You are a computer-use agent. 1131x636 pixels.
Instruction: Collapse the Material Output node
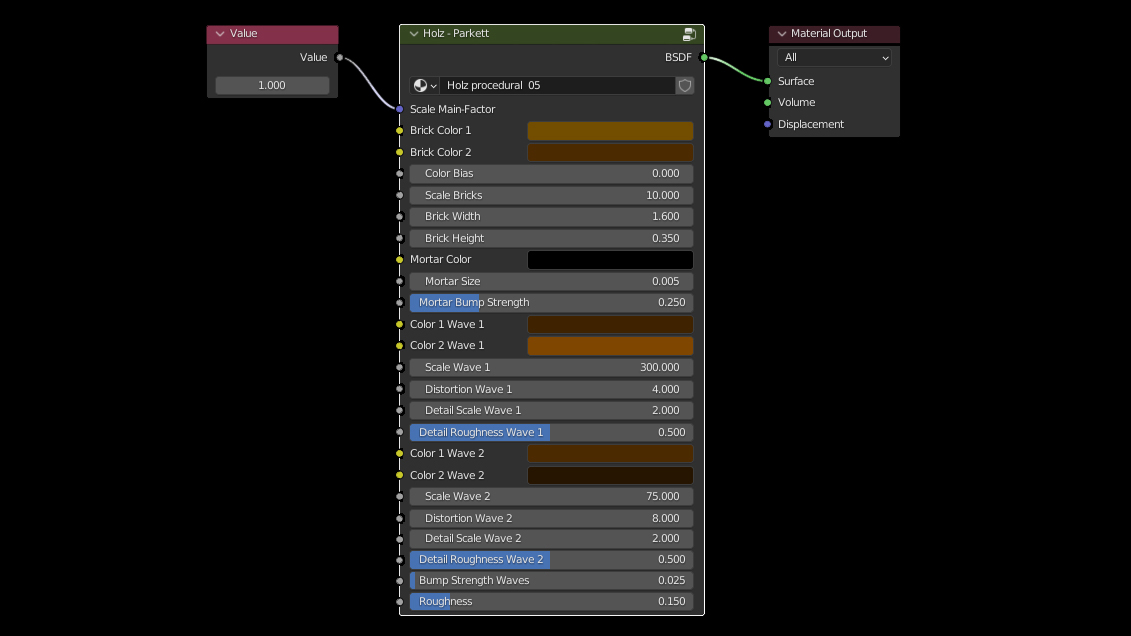click(782, 34)
